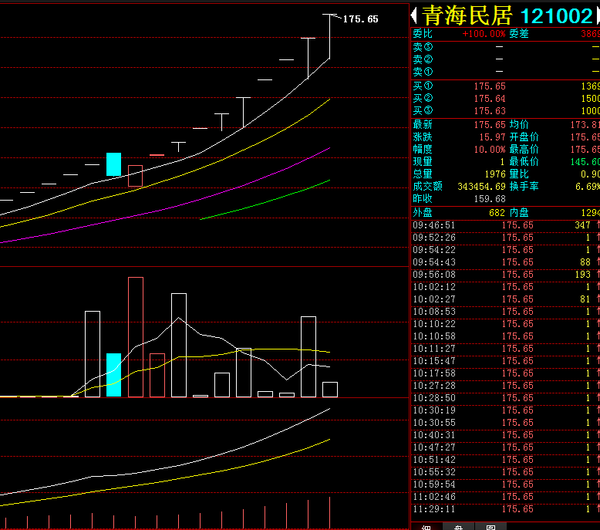
Task: Click the 委比 +100.00% value
Action: click(x=483, y=33)
